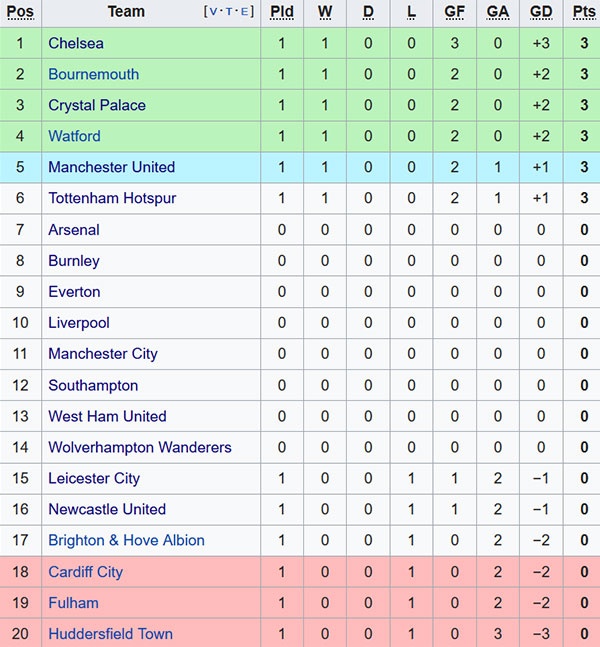600x647 pixels.
Task: Open the Watford team page
Action: (75, 136)
